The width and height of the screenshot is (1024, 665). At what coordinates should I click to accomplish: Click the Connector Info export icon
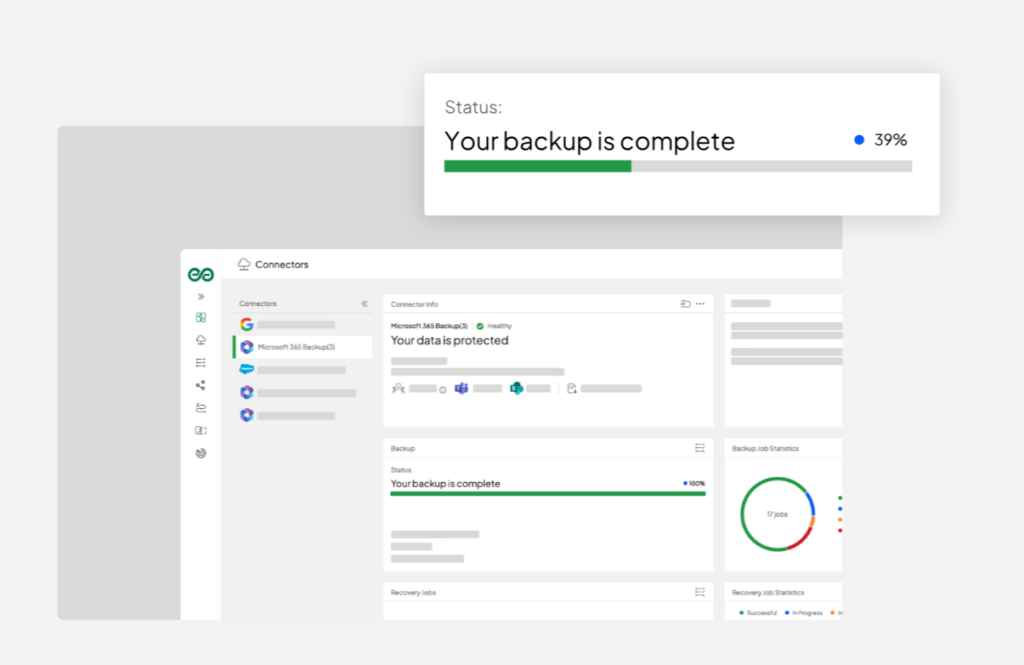click(685, 304)
